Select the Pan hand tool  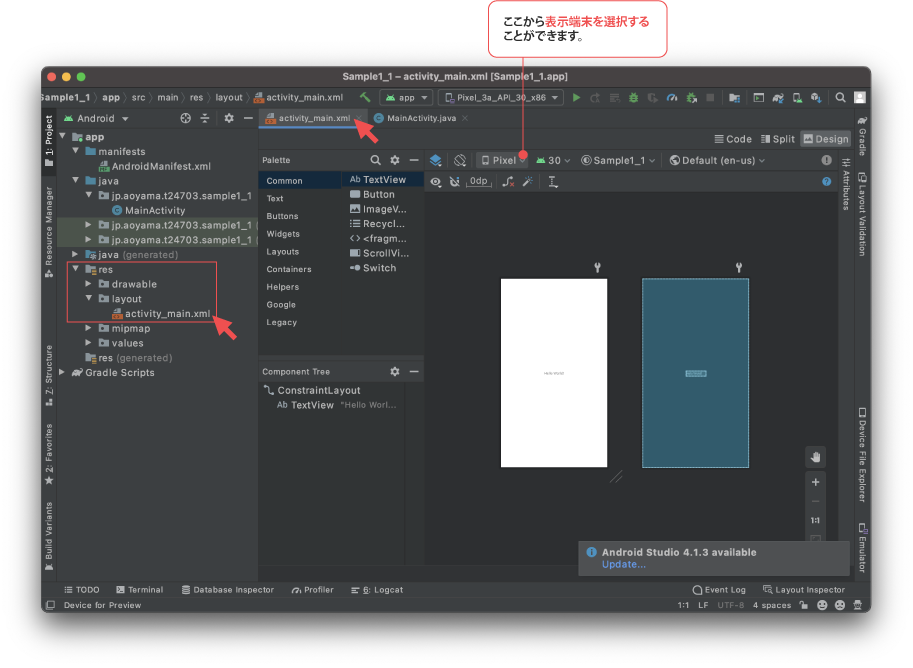[815, 457]
